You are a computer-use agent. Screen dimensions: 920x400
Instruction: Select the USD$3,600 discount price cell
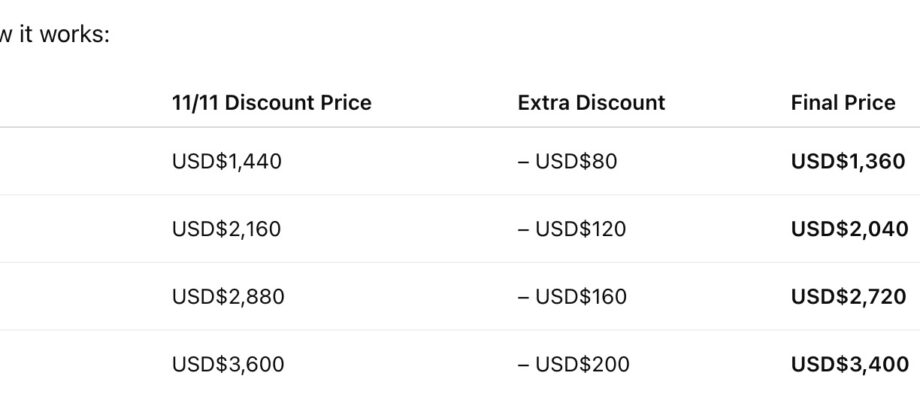click(x=228, y=365)
